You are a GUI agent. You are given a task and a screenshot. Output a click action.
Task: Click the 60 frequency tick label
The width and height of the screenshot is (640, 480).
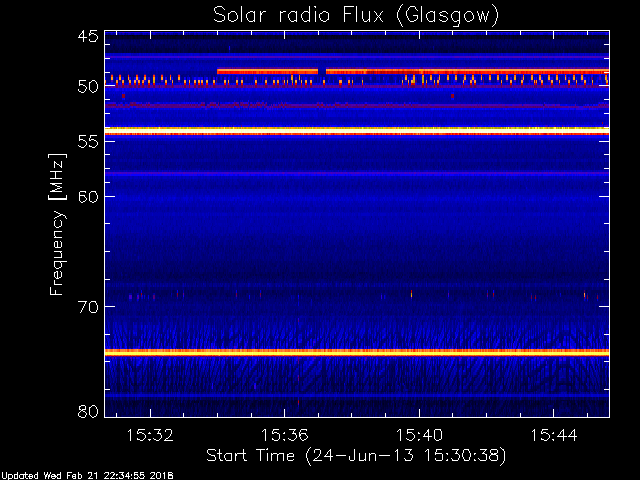(88, 197)
